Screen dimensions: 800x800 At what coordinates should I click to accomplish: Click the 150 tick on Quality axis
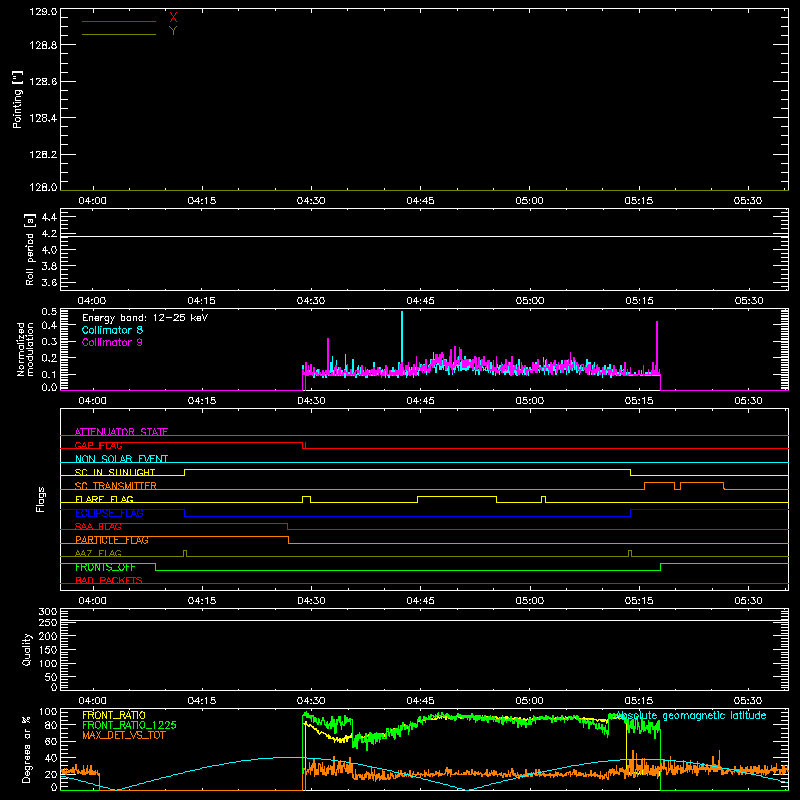point(48,650)
